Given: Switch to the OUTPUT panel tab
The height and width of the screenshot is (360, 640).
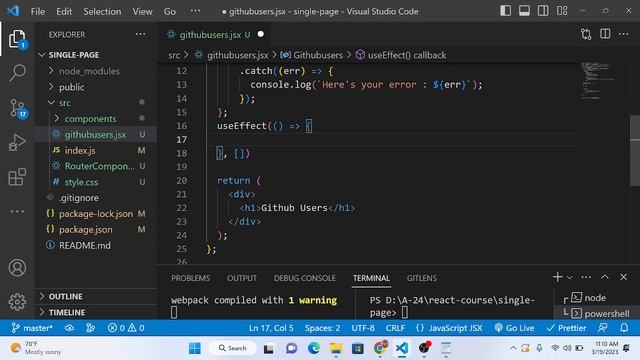Looking at the screenshot, I should 242,278.
